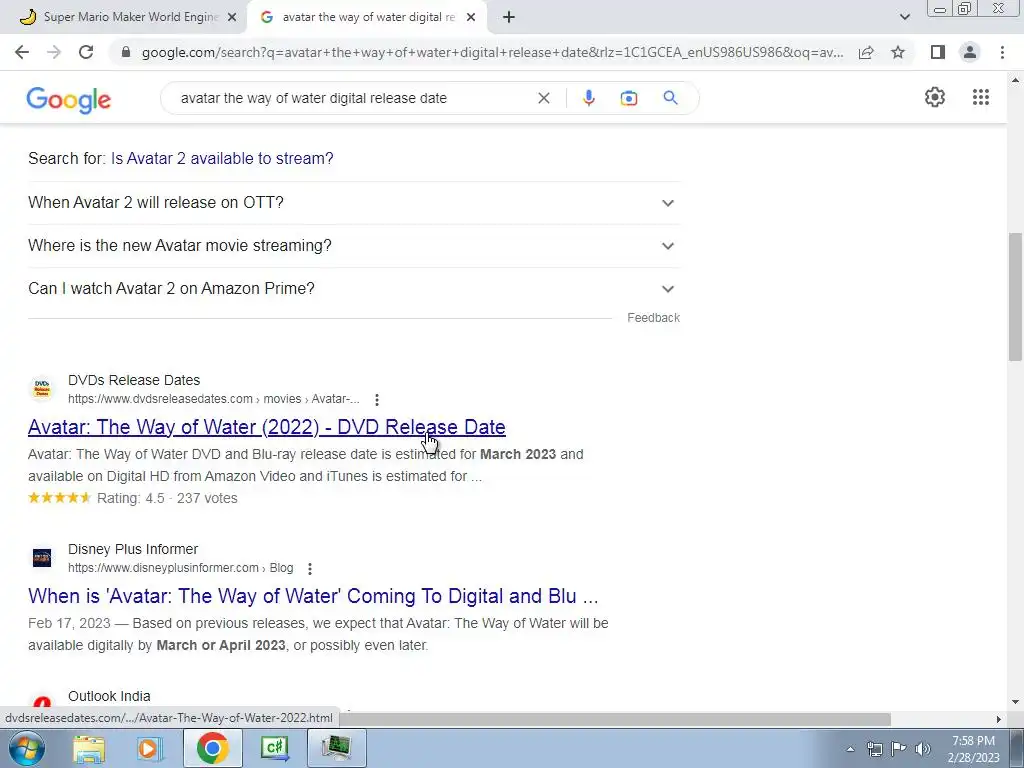Open Google quick settings gear

coord(935,97)
